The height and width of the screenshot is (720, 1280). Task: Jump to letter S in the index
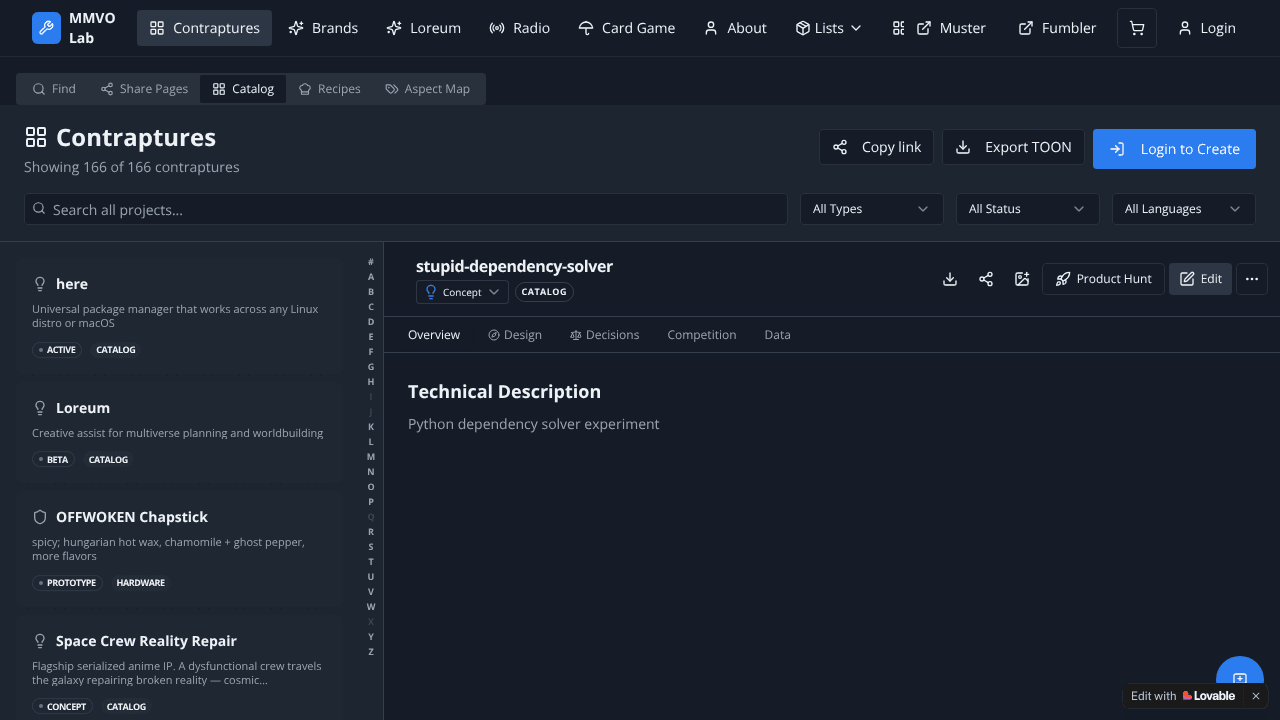tap(371, 547)
